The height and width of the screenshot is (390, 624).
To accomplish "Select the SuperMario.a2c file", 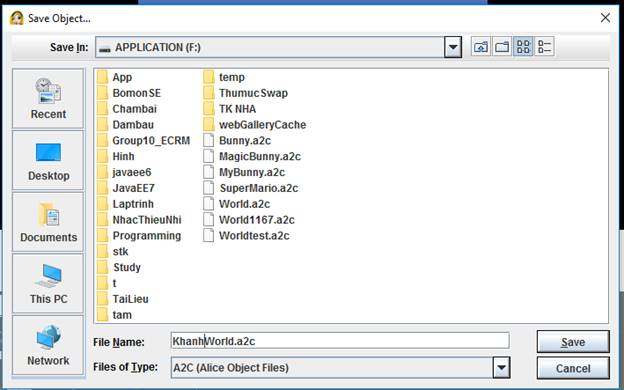I will coord(251,188).
